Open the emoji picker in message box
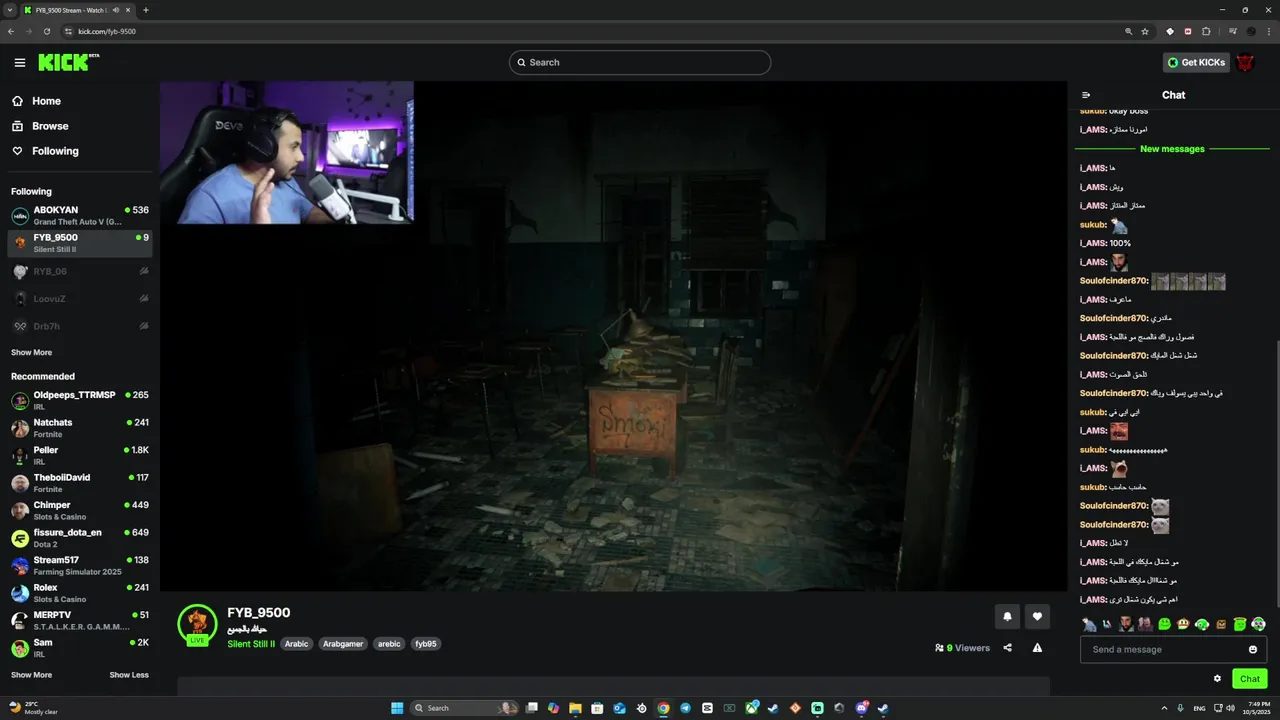The width and height of the screenshot is (1280, 720). [1253, 649]
